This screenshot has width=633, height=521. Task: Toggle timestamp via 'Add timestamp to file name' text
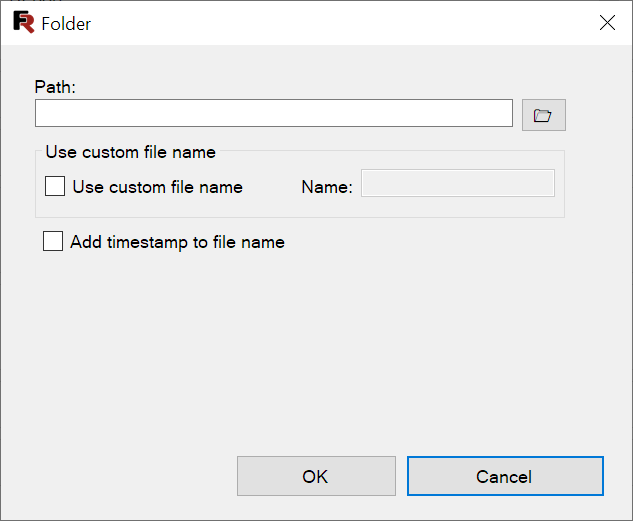[x=177, y=243]
